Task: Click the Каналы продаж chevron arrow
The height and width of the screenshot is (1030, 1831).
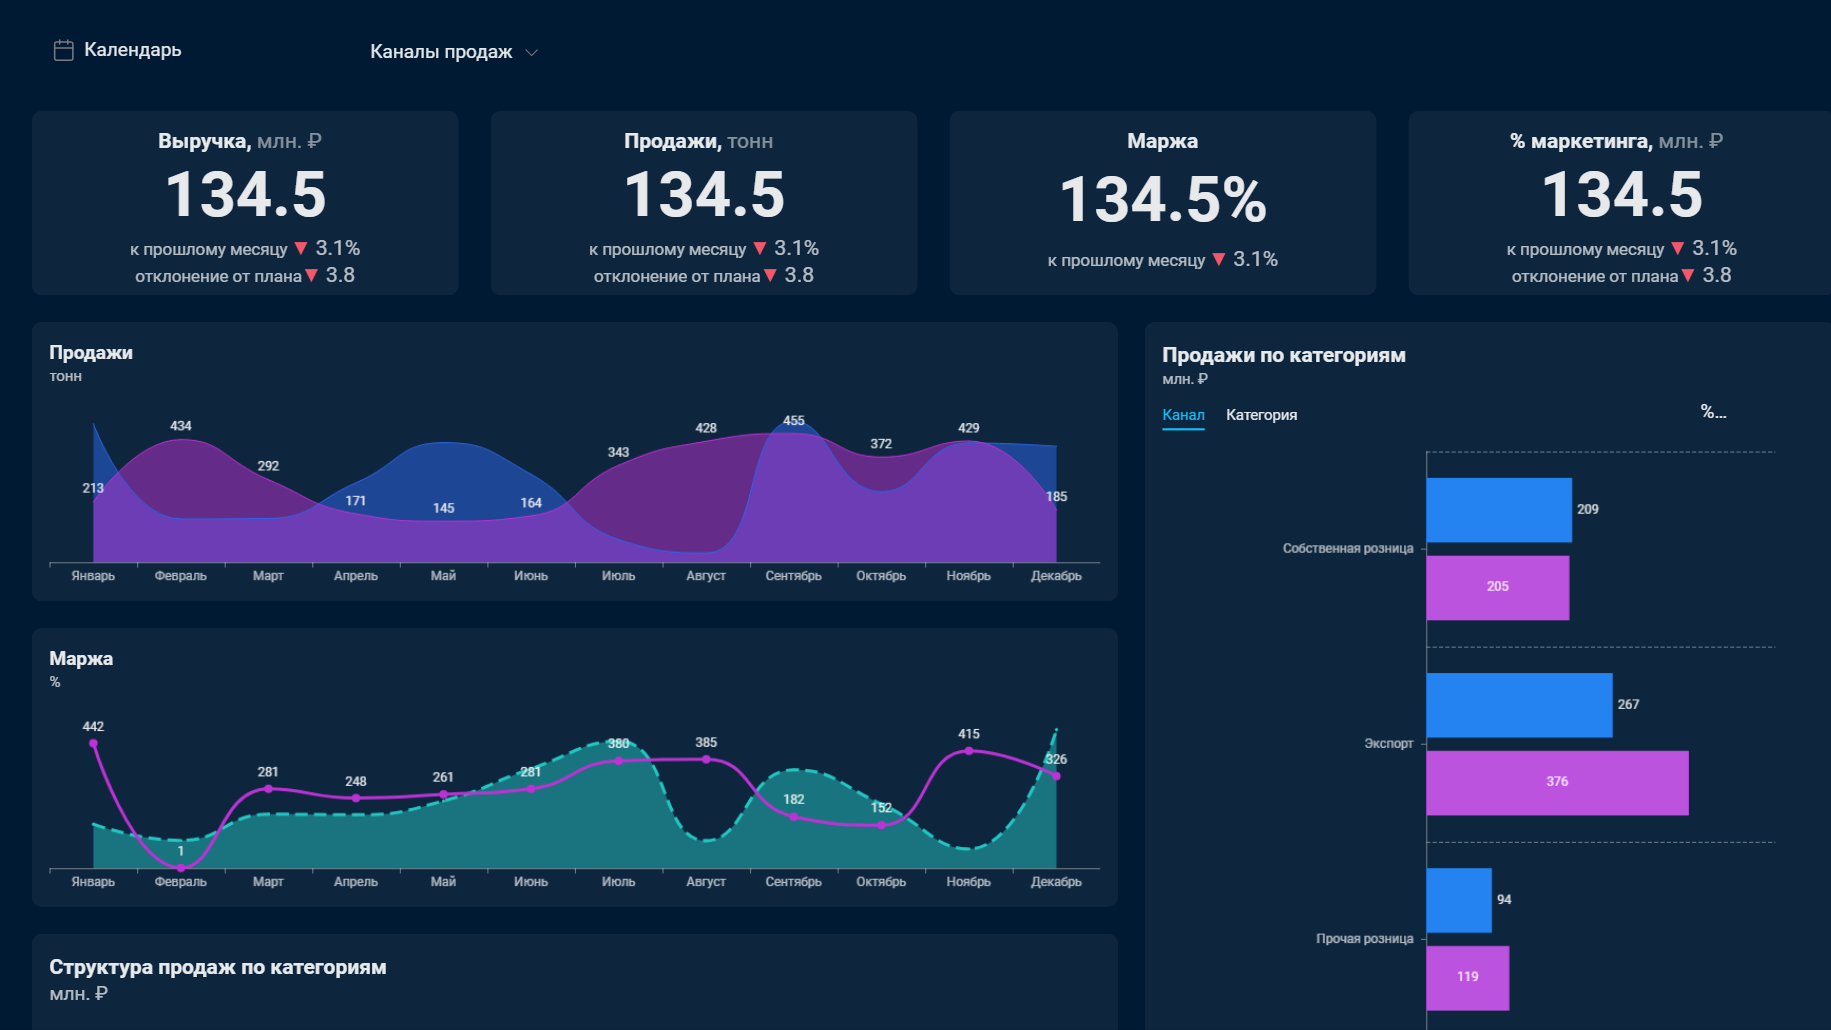Action: click(531, 53)
